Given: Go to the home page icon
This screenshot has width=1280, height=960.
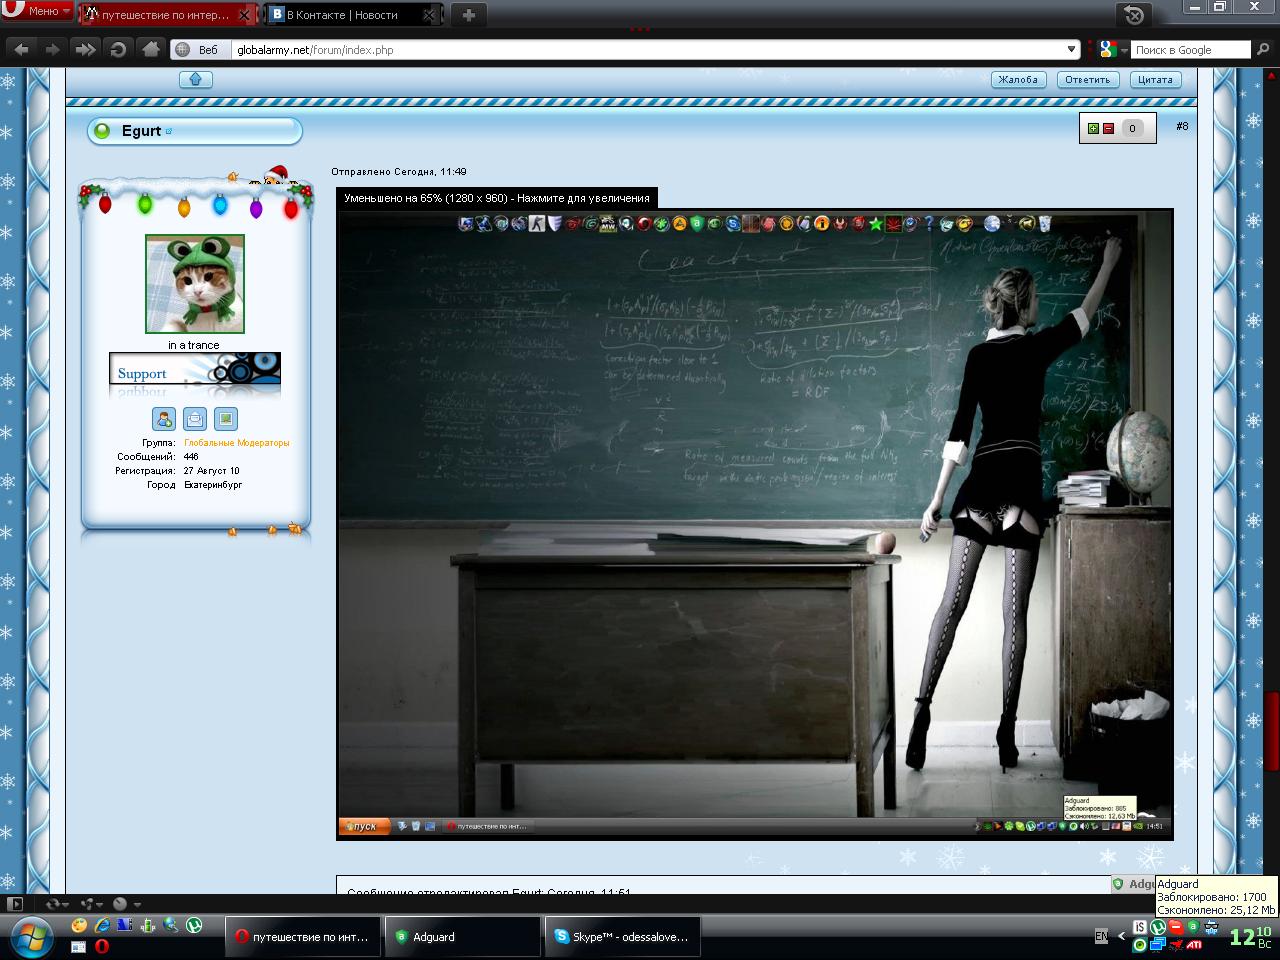Looking at the screenshot, I should point(150,48).
